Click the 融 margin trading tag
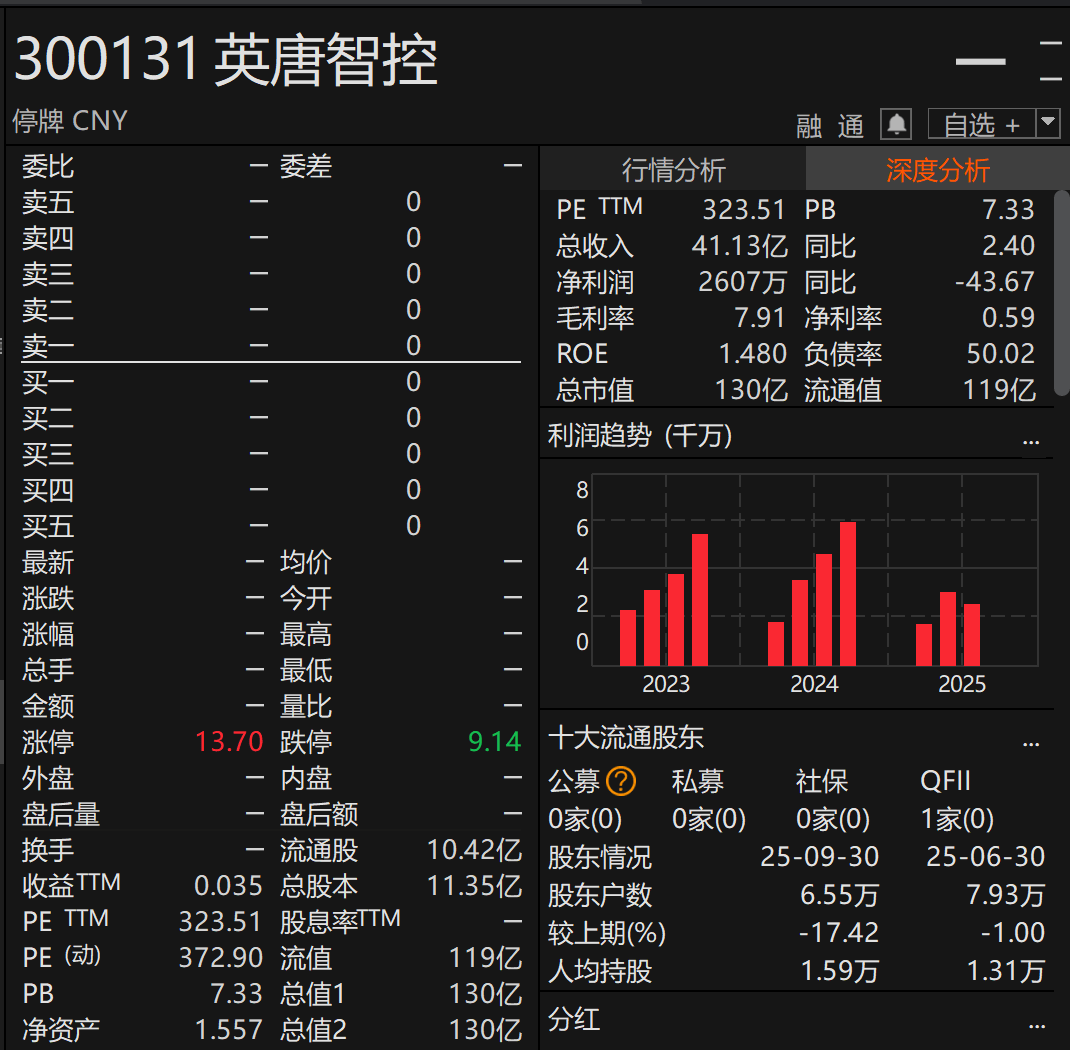This screenshot has height=1050, width=1070. 809,126
